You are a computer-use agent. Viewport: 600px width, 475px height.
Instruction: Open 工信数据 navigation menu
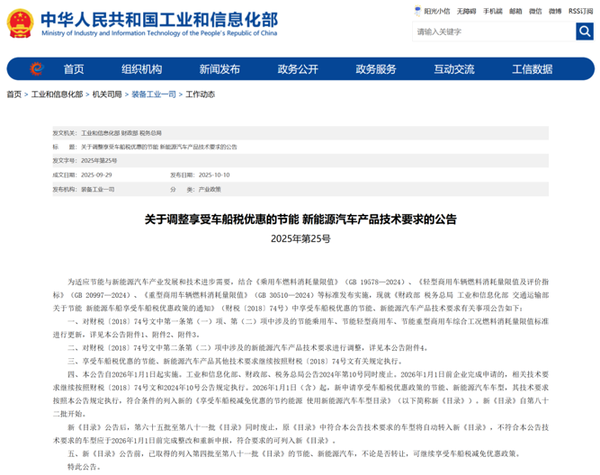(x=531, y=69)
